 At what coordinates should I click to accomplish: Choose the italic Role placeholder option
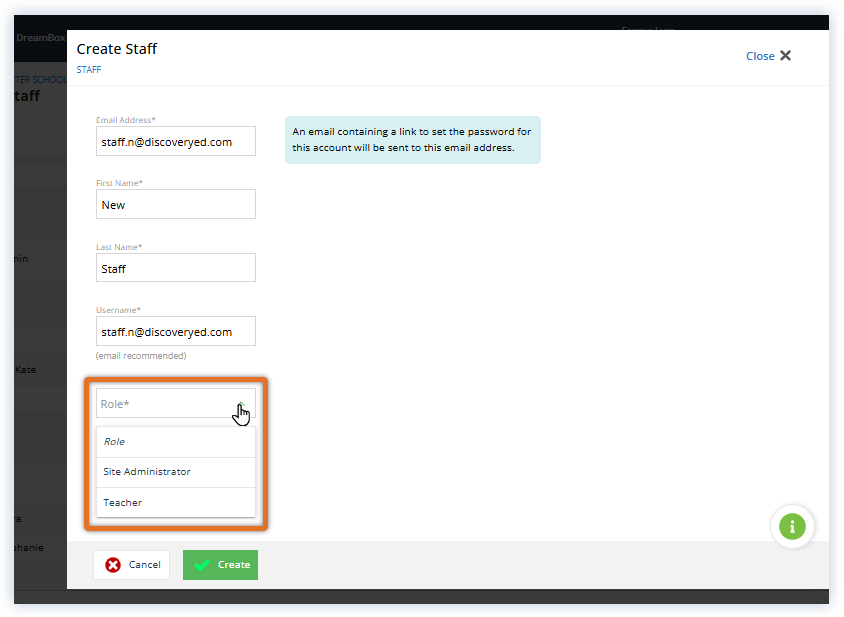[175, 442]
